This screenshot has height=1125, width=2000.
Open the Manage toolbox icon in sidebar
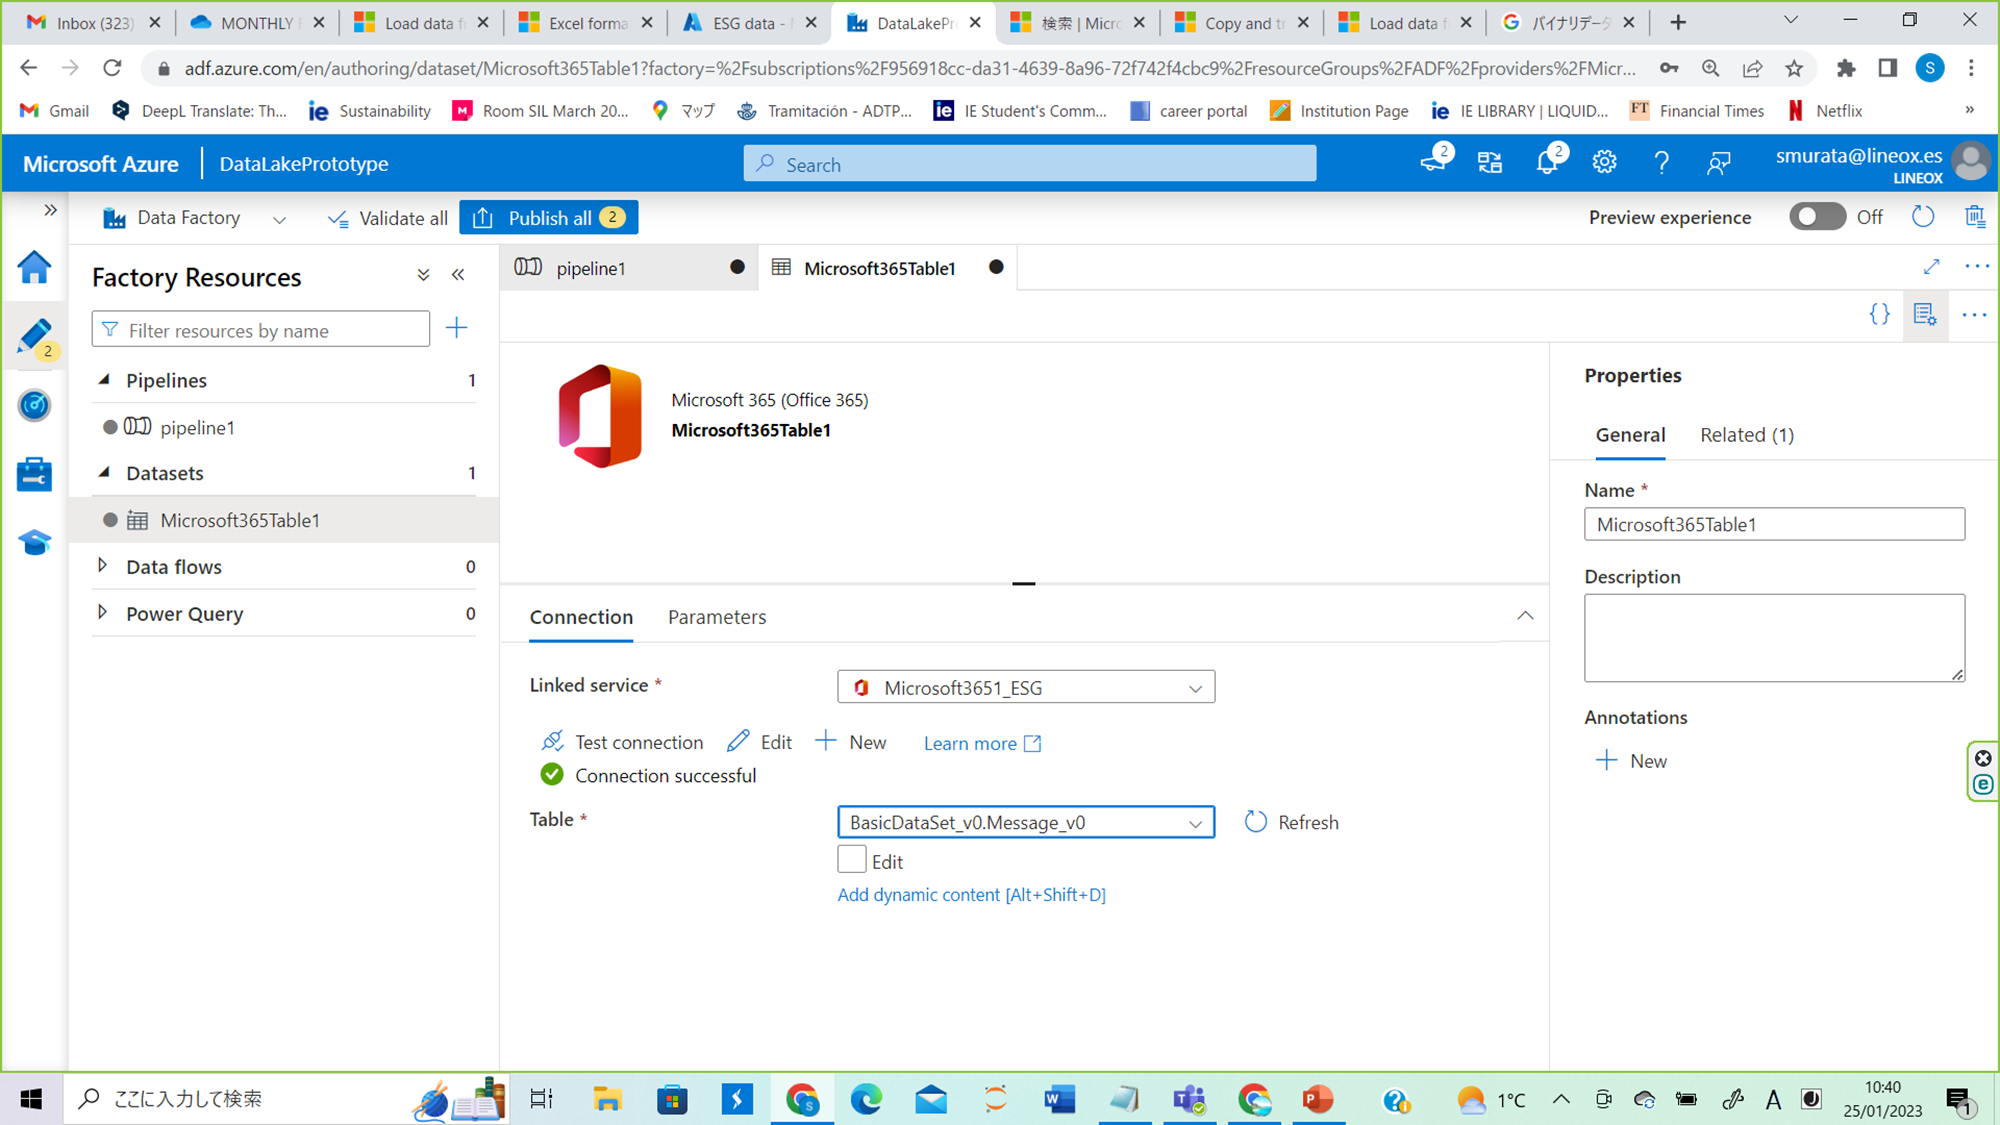[x=34, y=474]
